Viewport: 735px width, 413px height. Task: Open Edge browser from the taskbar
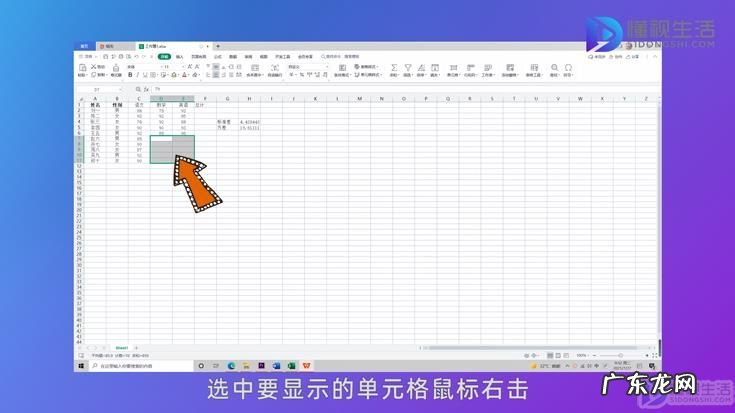pos(232,366)
